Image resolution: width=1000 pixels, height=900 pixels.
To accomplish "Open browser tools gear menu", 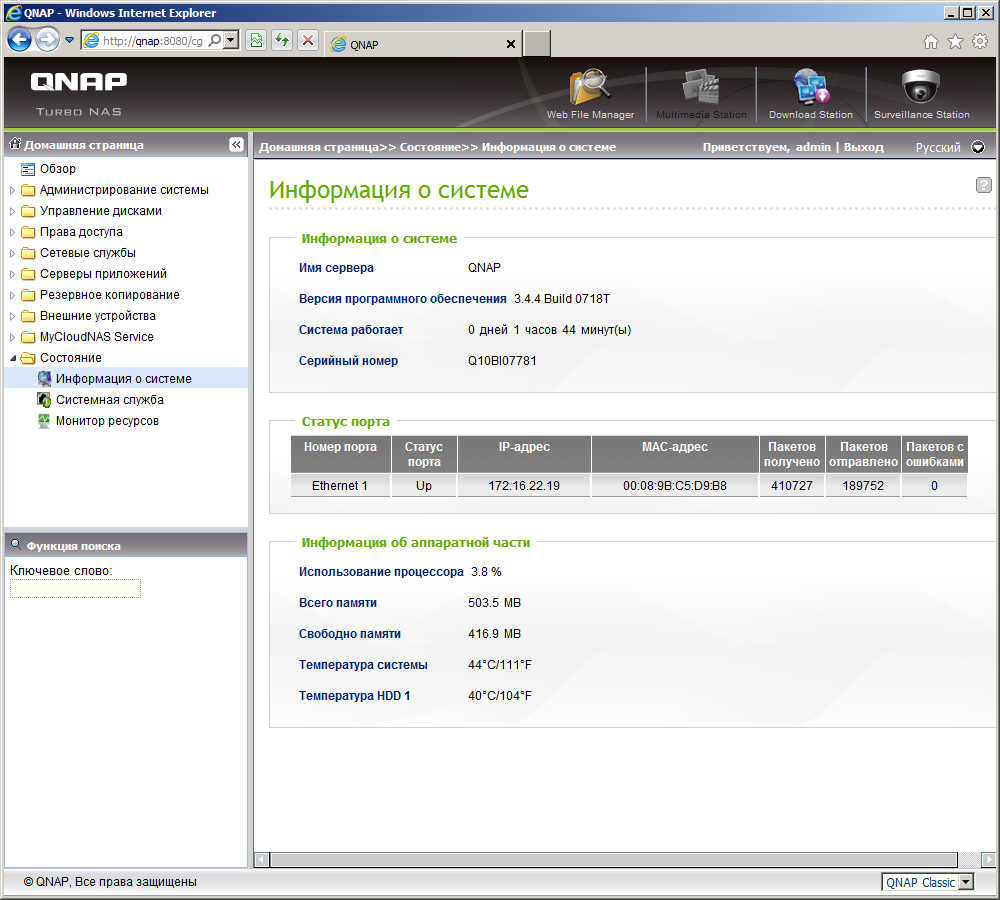I will pyautogui.click(x=980, y=41).
